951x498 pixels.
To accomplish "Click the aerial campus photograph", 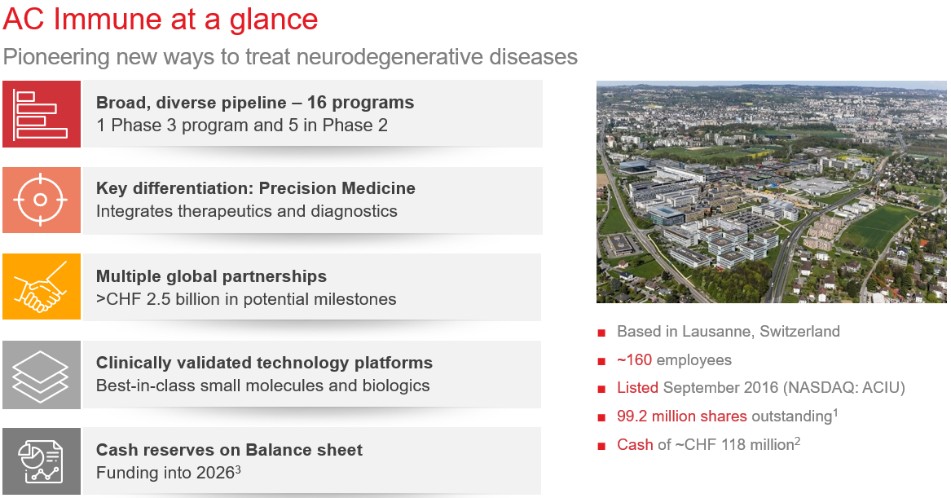I will click(x=771, y=192).
